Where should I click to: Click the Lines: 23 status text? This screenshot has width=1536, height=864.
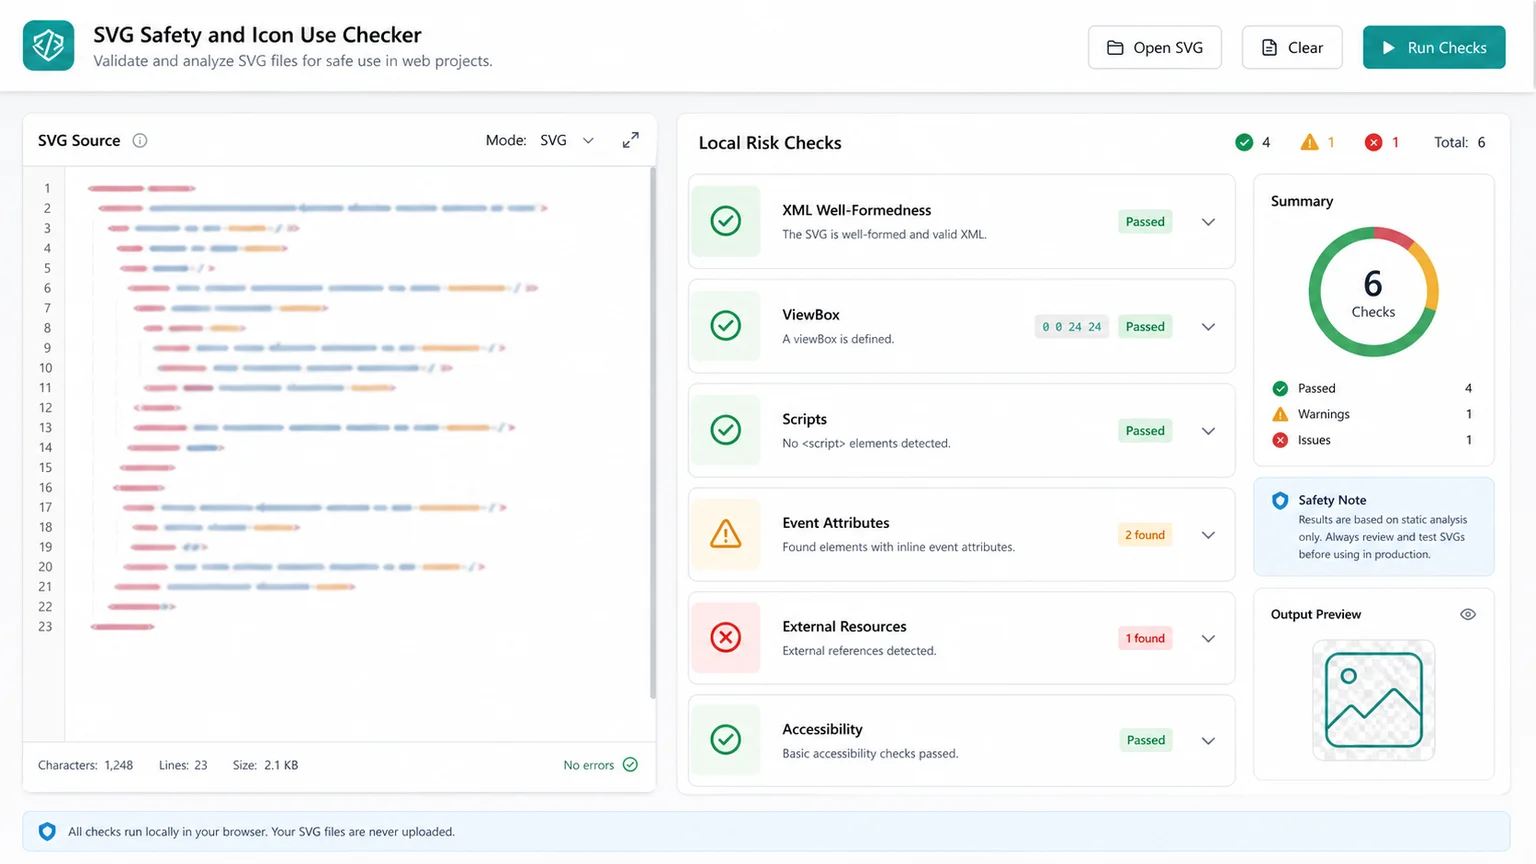coord(183,765)
